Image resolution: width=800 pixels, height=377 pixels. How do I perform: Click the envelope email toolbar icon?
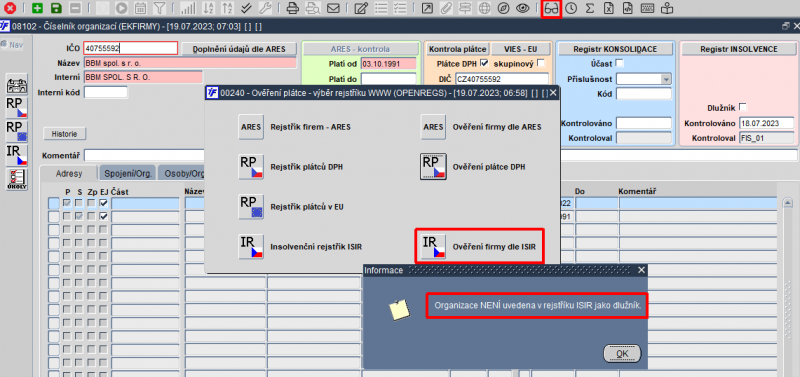point(333,8)
